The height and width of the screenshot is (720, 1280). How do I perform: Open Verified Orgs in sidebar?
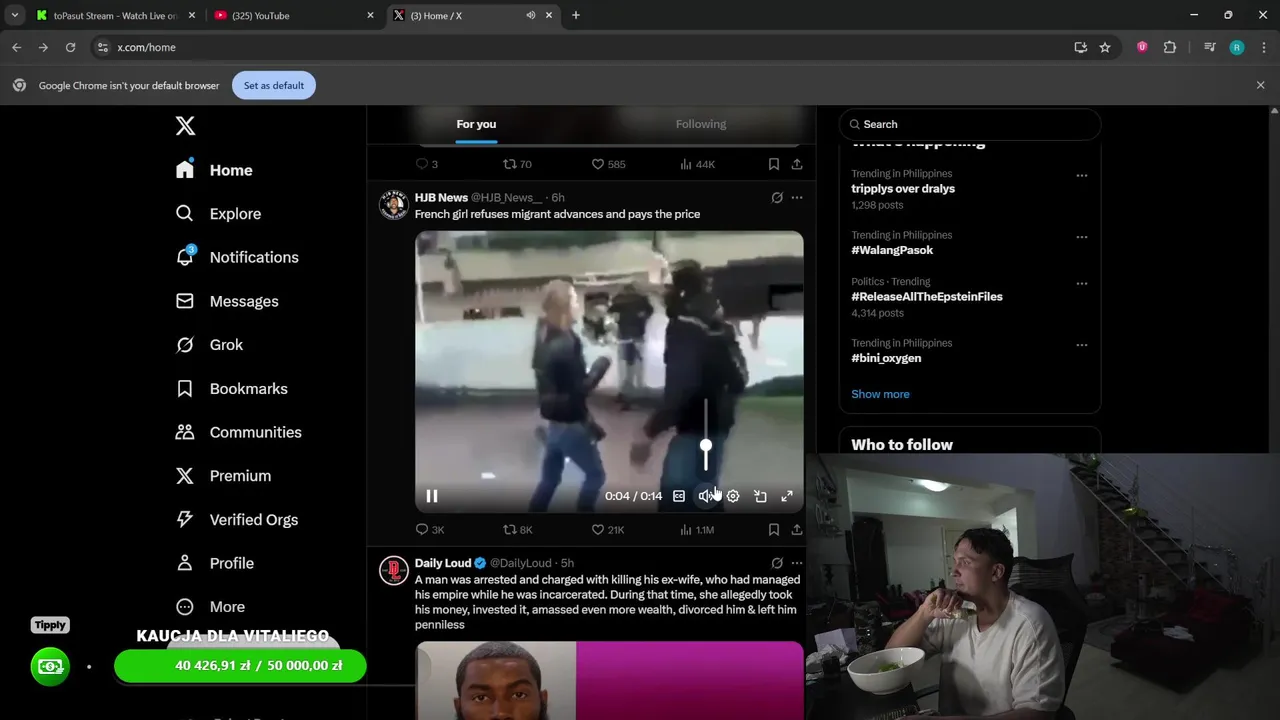[238, 520]
